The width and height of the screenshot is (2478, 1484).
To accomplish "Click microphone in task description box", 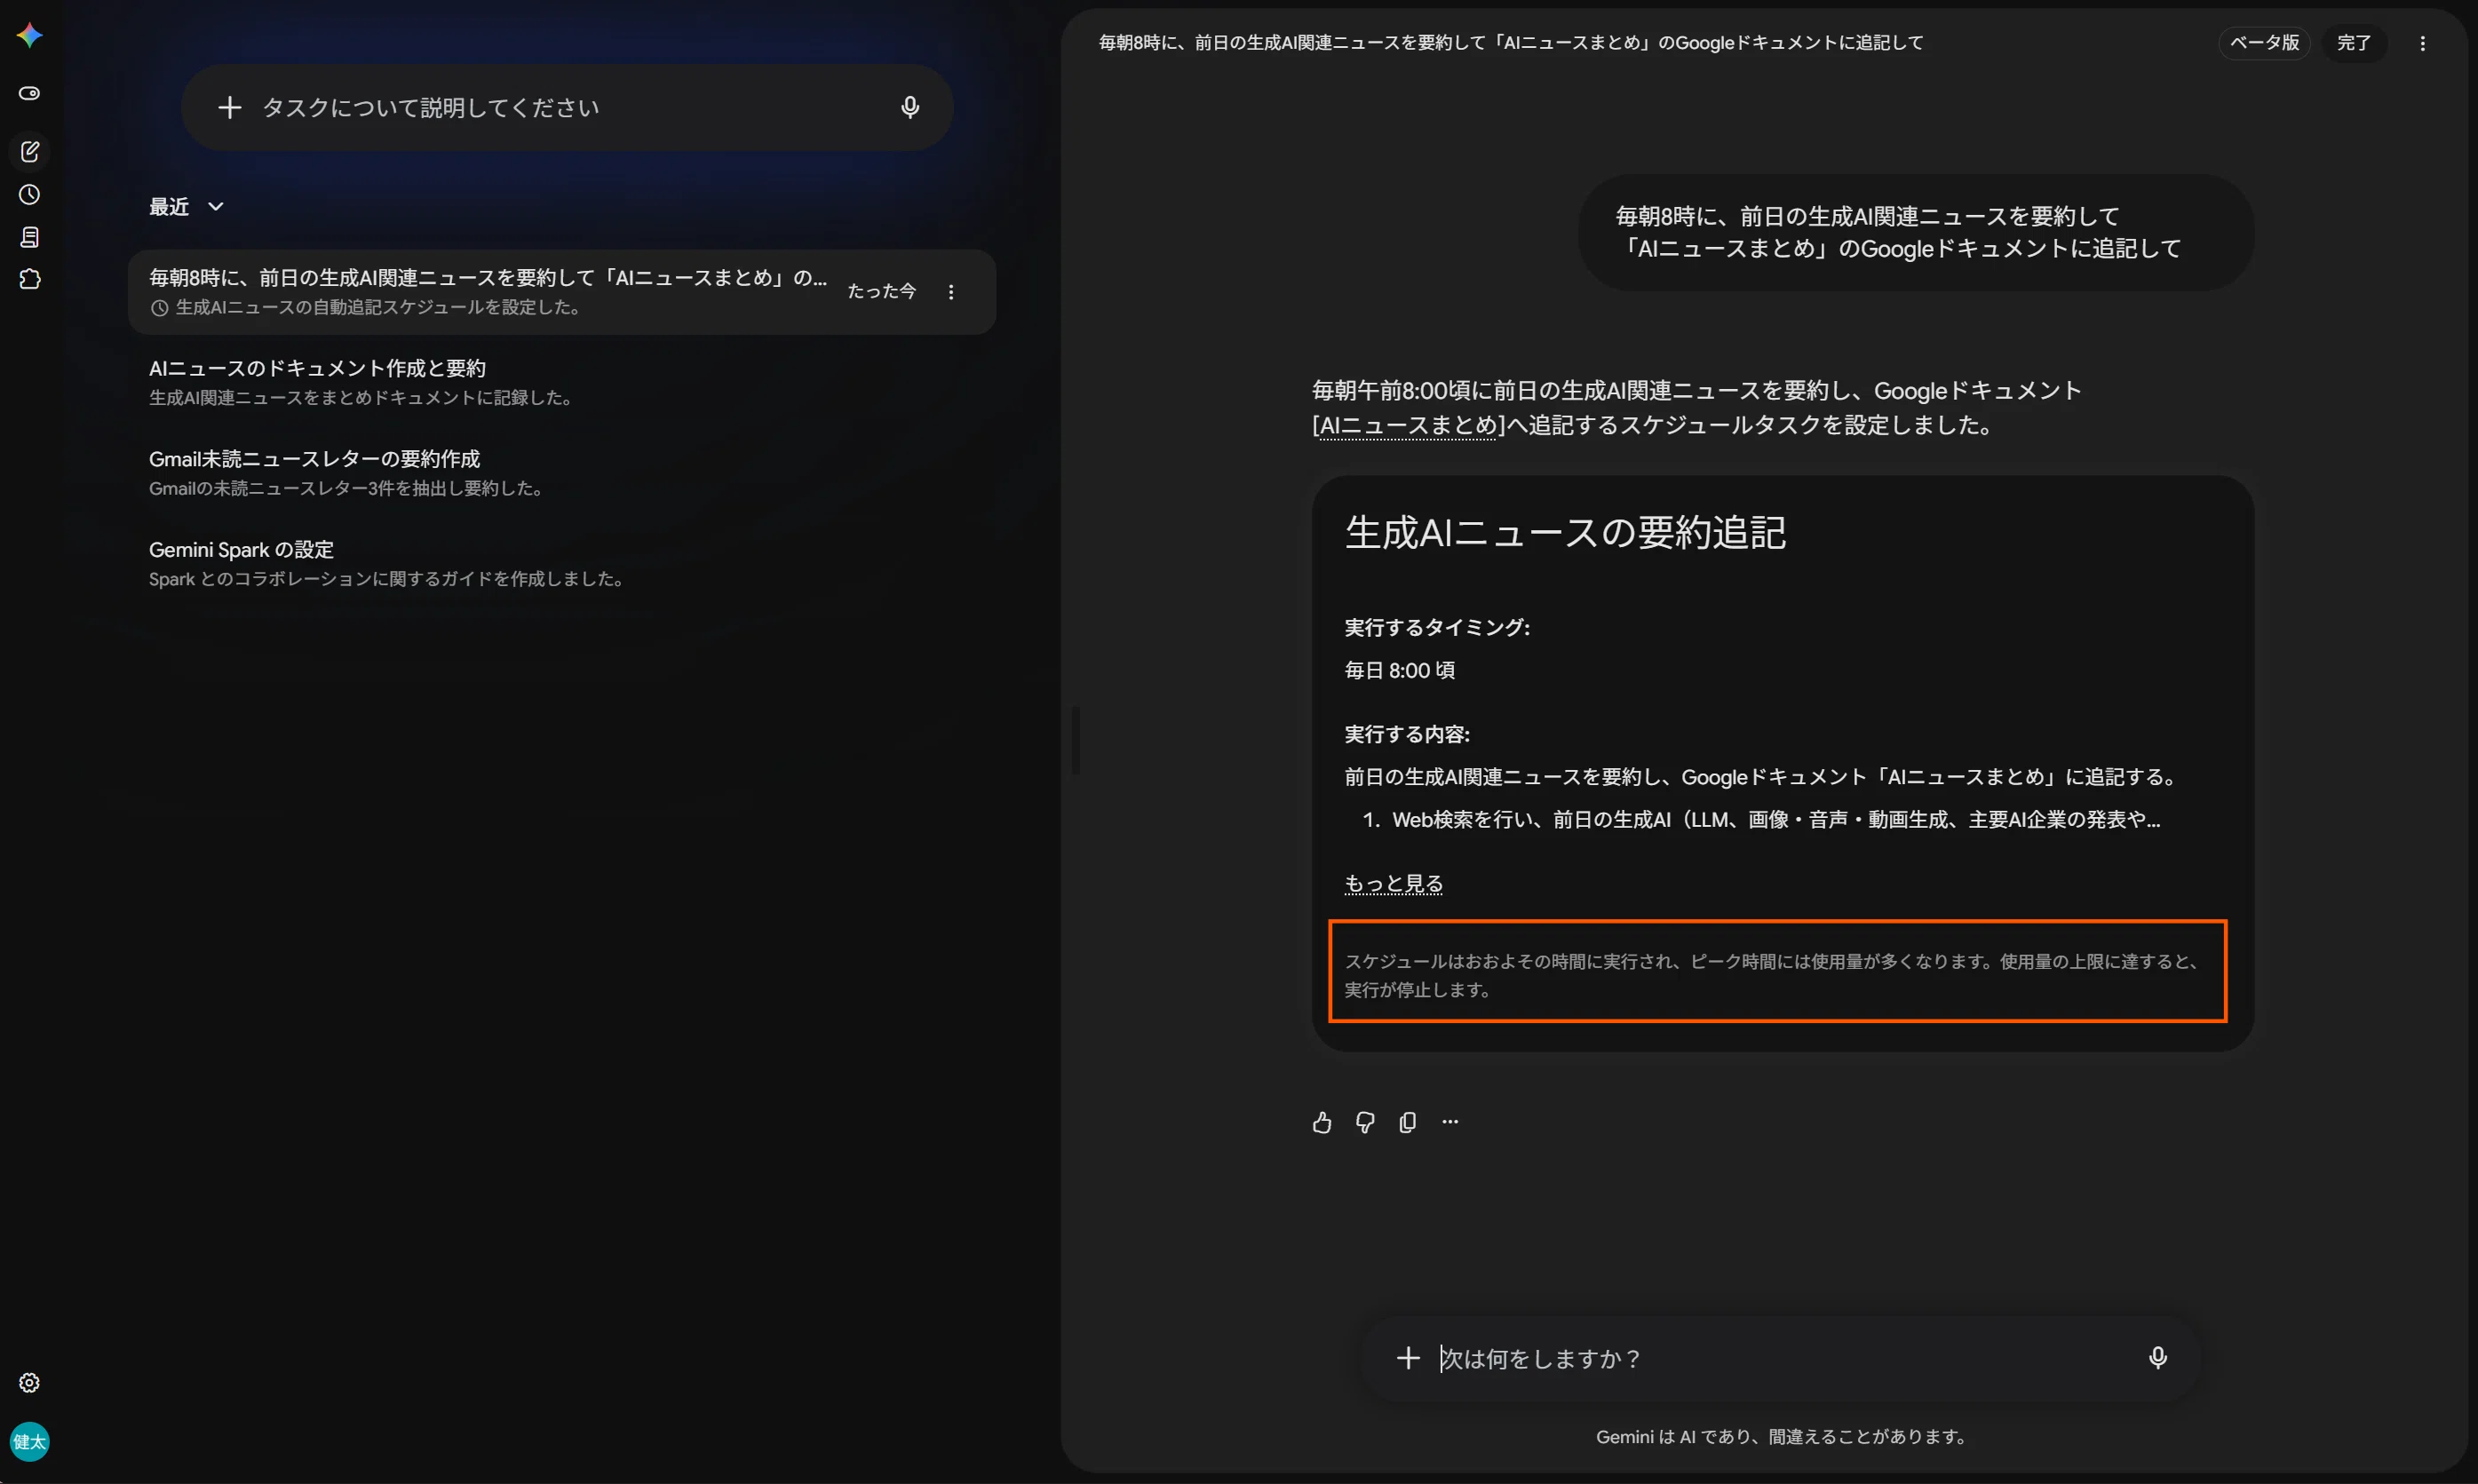I will point(909,107).
